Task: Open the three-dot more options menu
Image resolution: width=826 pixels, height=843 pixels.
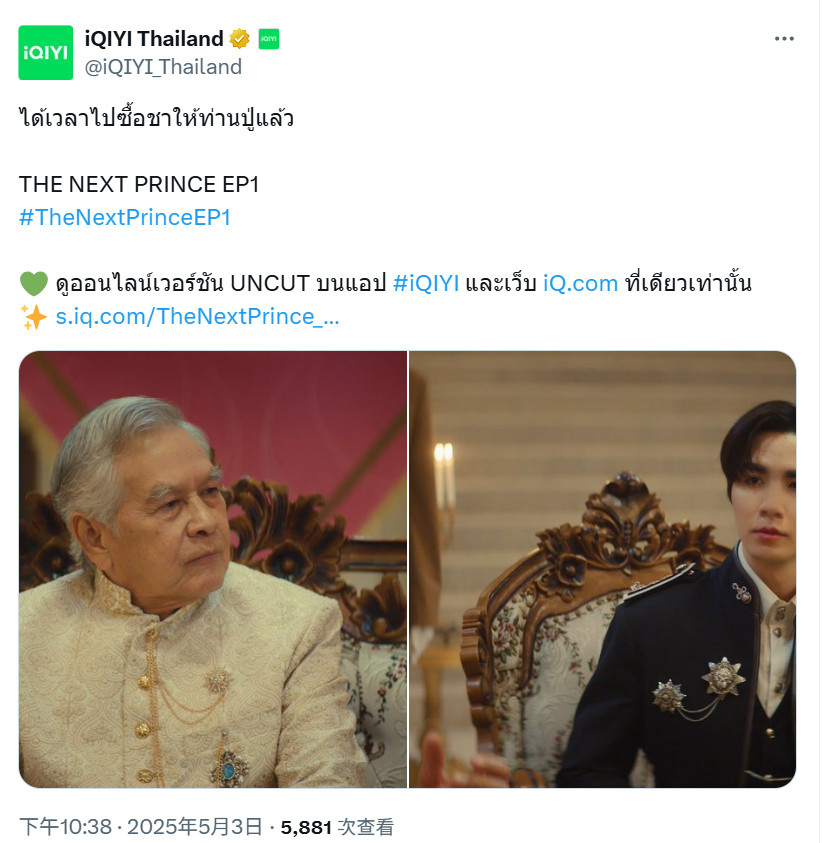Action: point(784,39)
